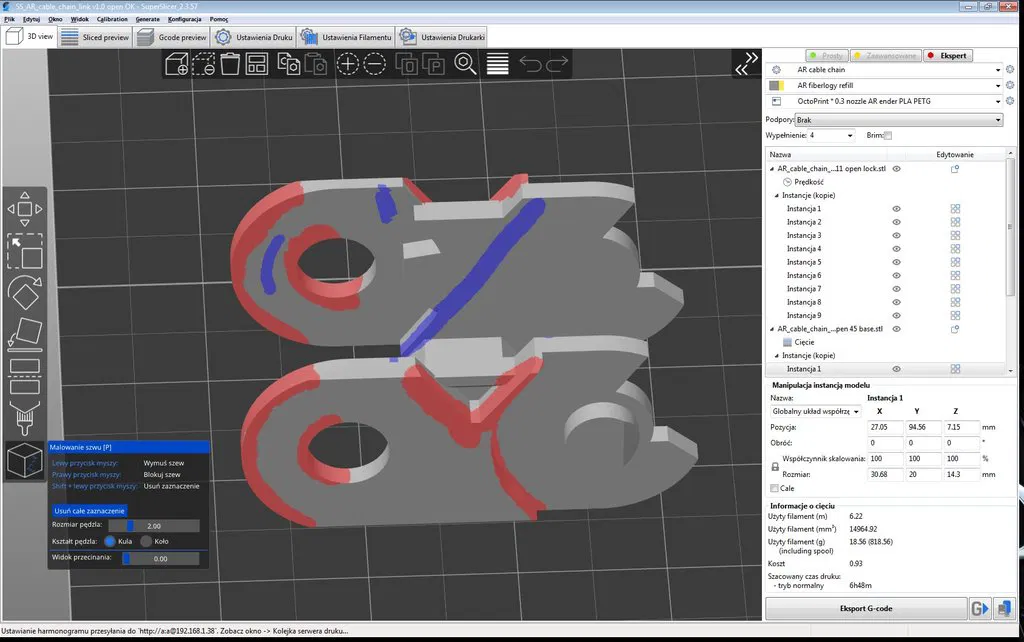Open the OctoPrint printer profile dropdown
Screen dimensions: 1024x642
click(998, 101)
